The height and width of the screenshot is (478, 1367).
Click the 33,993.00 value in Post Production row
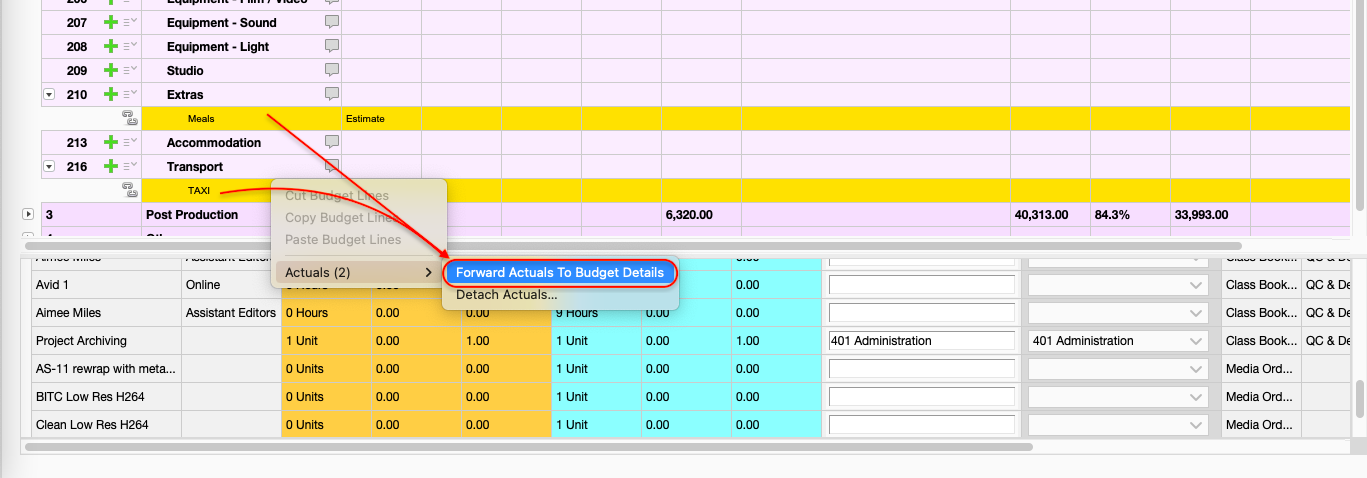pos(1200,214)
